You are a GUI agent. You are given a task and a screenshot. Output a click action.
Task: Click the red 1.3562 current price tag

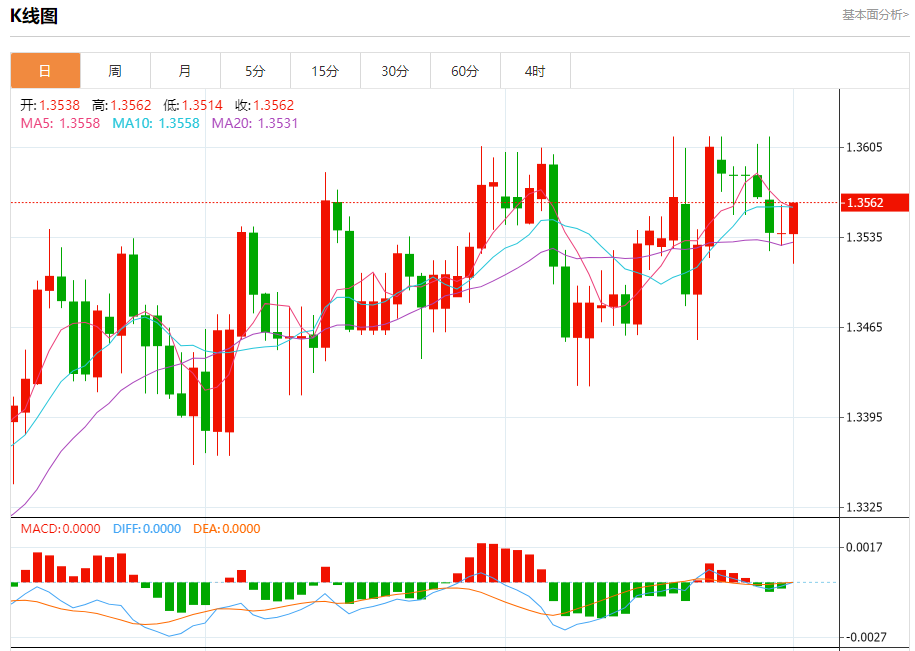[875, 202]
